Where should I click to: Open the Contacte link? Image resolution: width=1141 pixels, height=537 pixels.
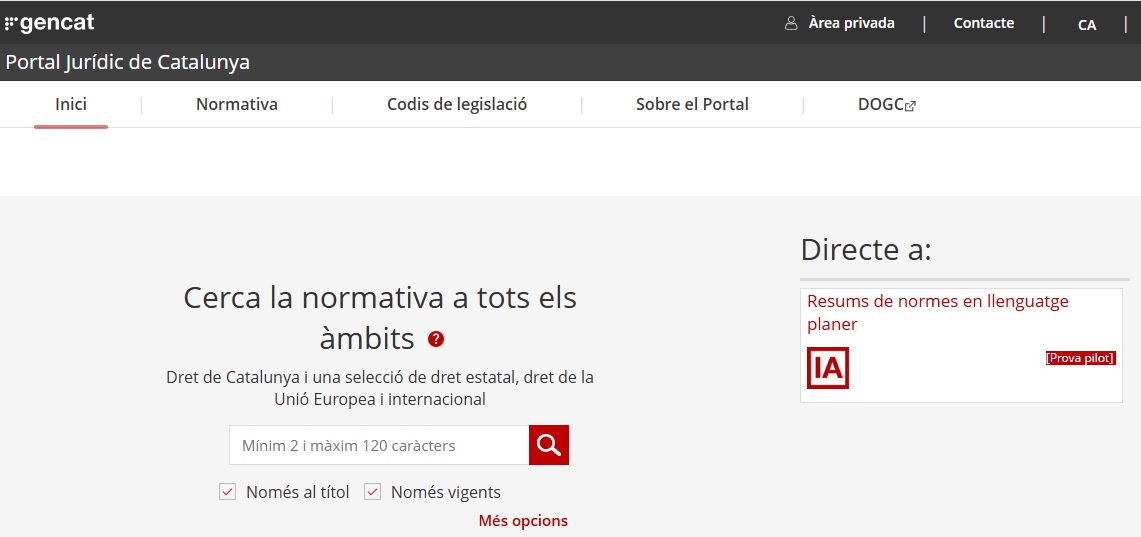pos(984,23)
